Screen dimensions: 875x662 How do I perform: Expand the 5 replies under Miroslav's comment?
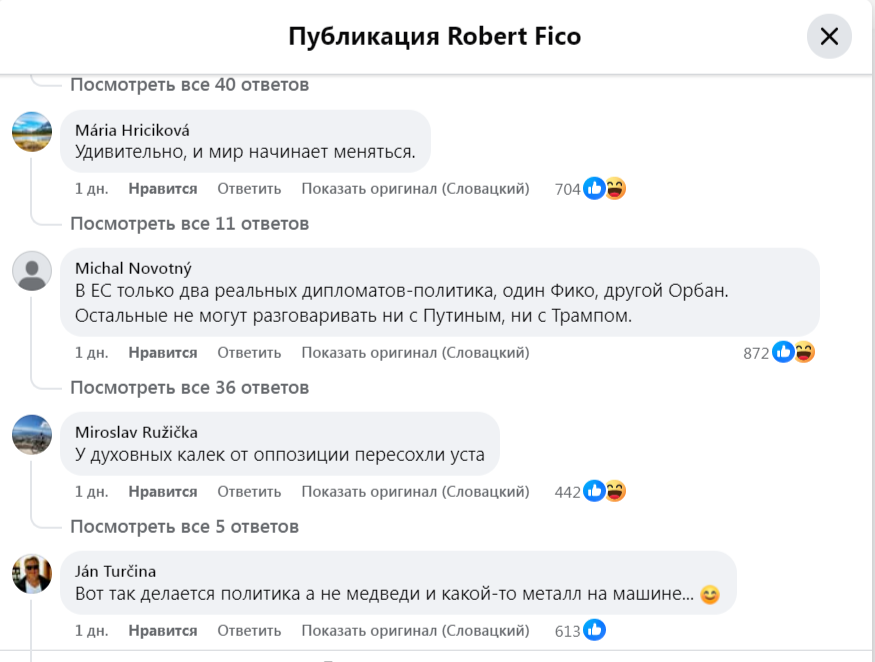[184, 526]
